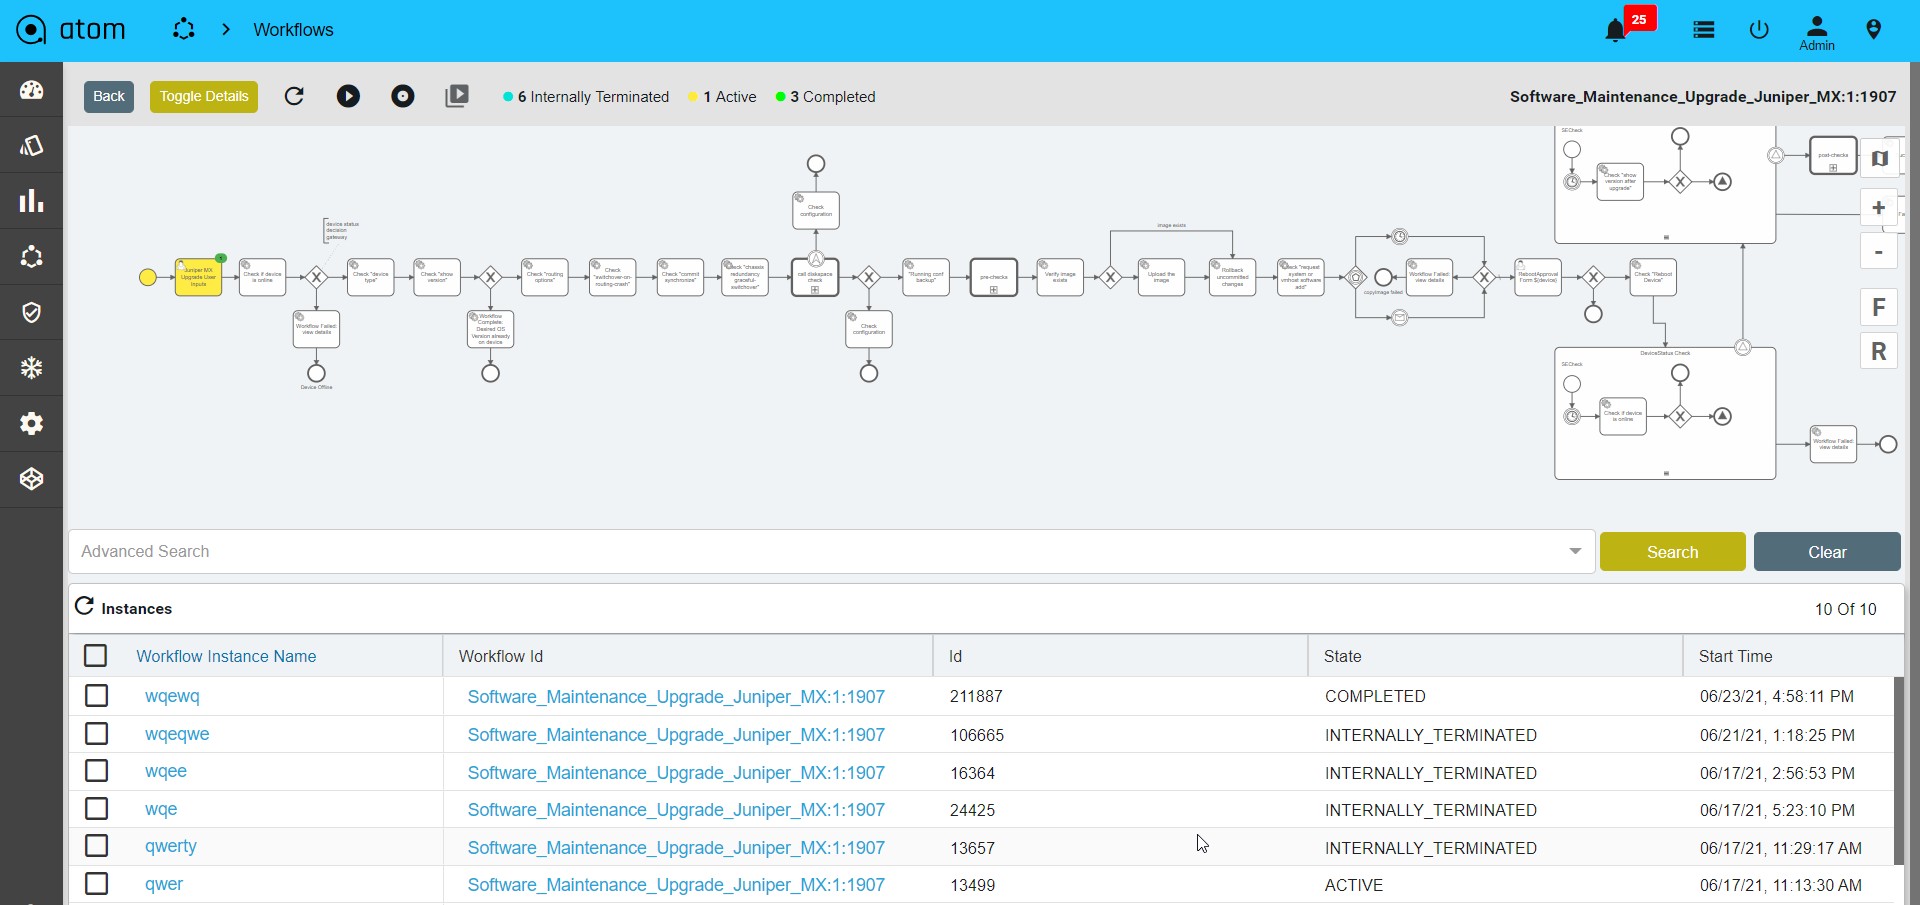Open the bar chart analytics sidebar icon

(x=32, y=201)
